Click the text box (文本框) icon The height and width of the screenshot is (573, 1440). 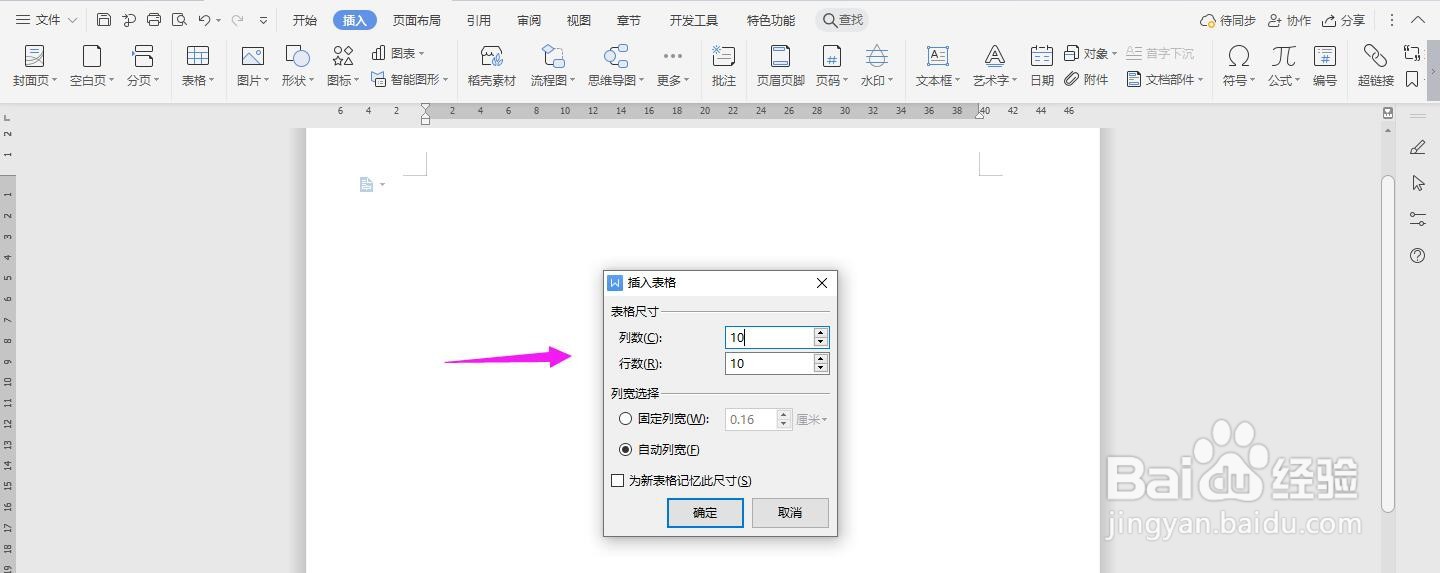pos(937,57)
